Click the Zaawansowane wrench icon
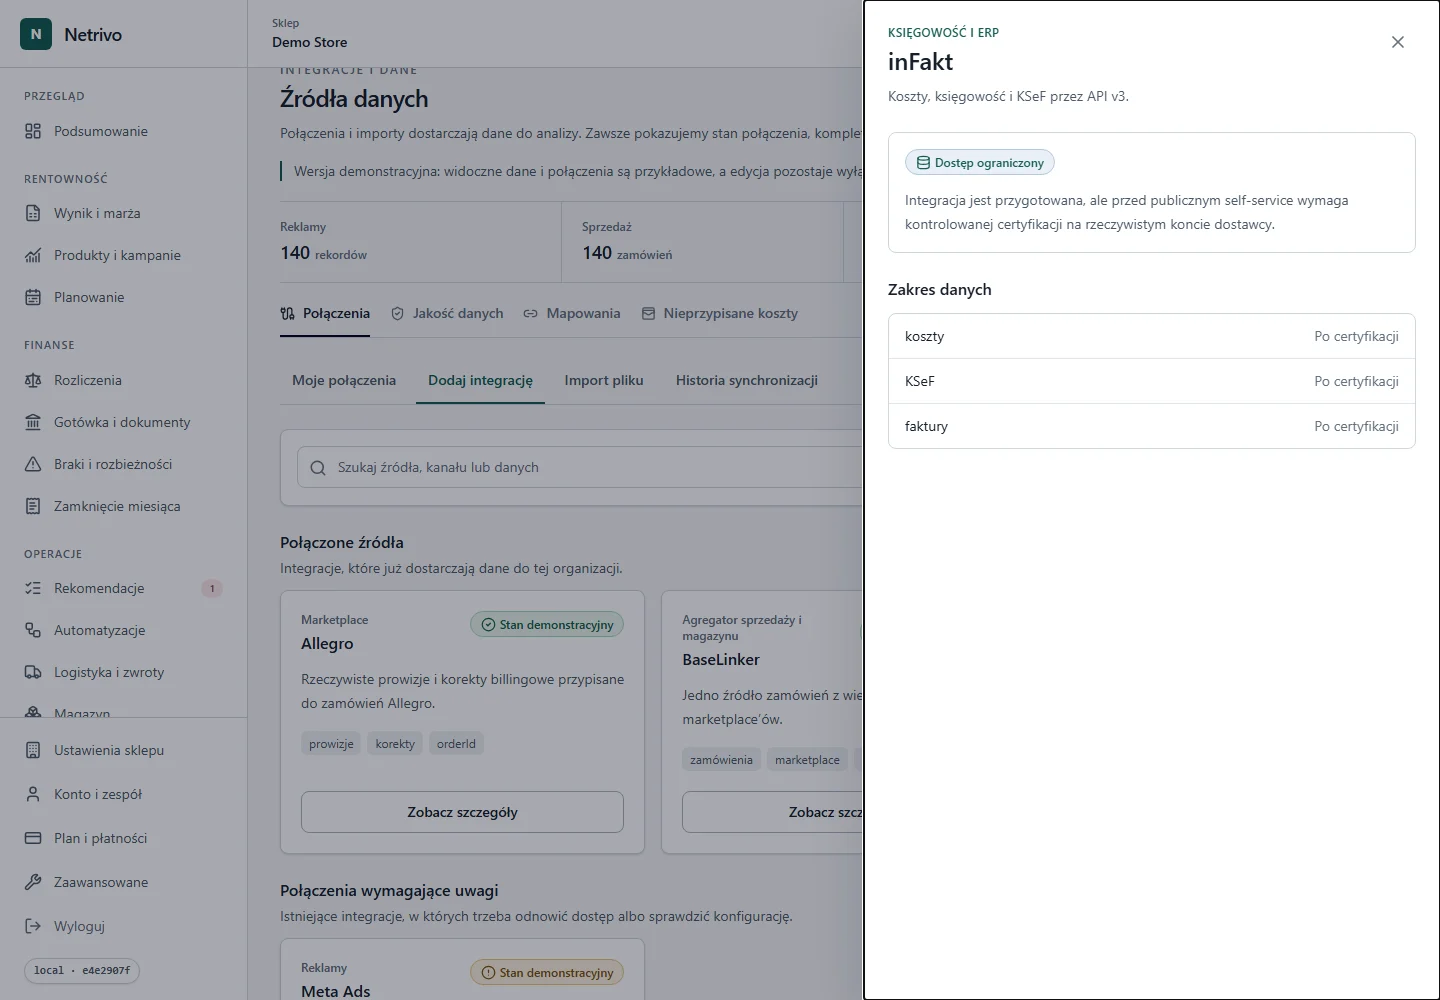1440x1000 pixels. point(33,882)
